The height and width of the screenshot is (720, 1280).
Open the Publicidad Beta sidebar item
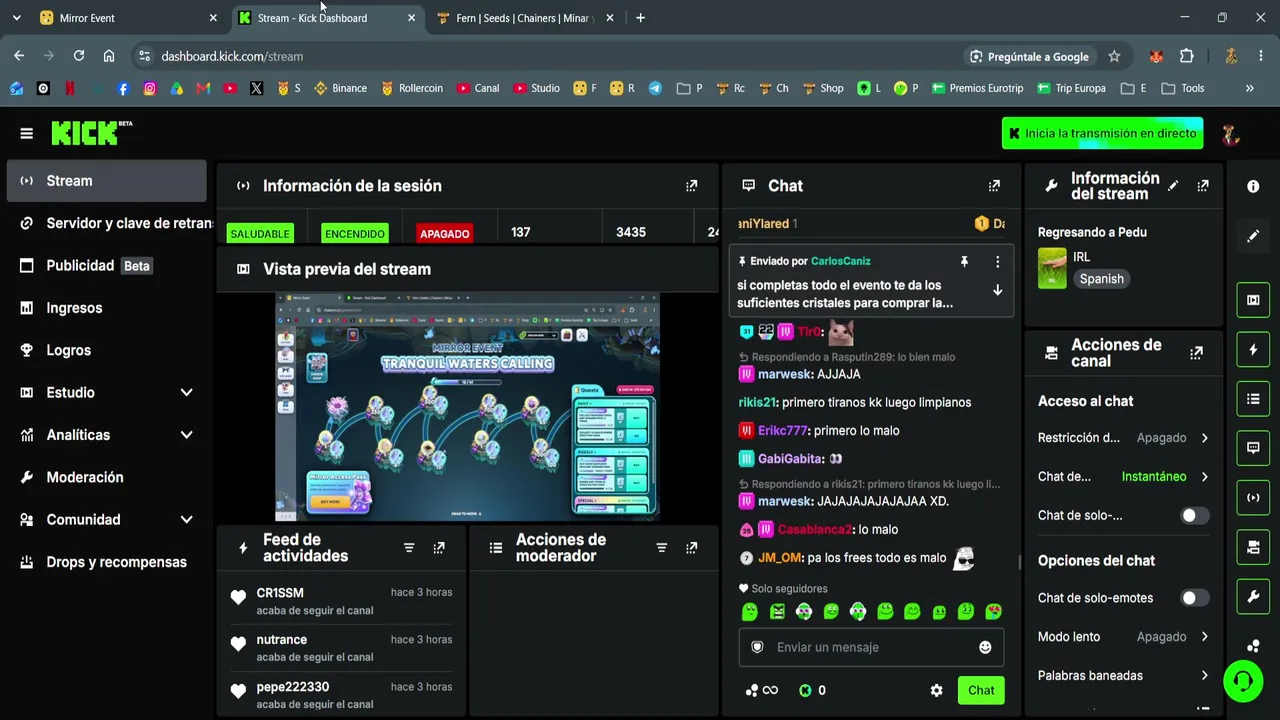click(107, 266)
